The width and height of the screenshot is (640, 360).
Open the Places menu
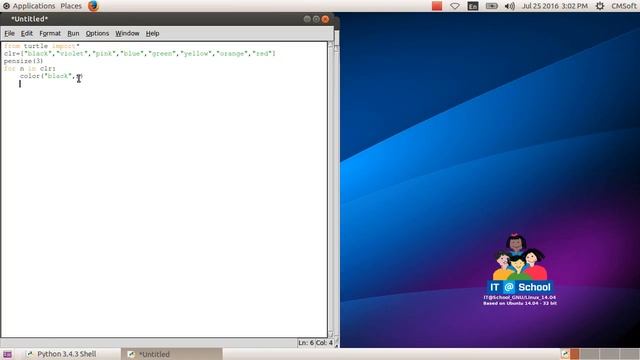point(71,6)
